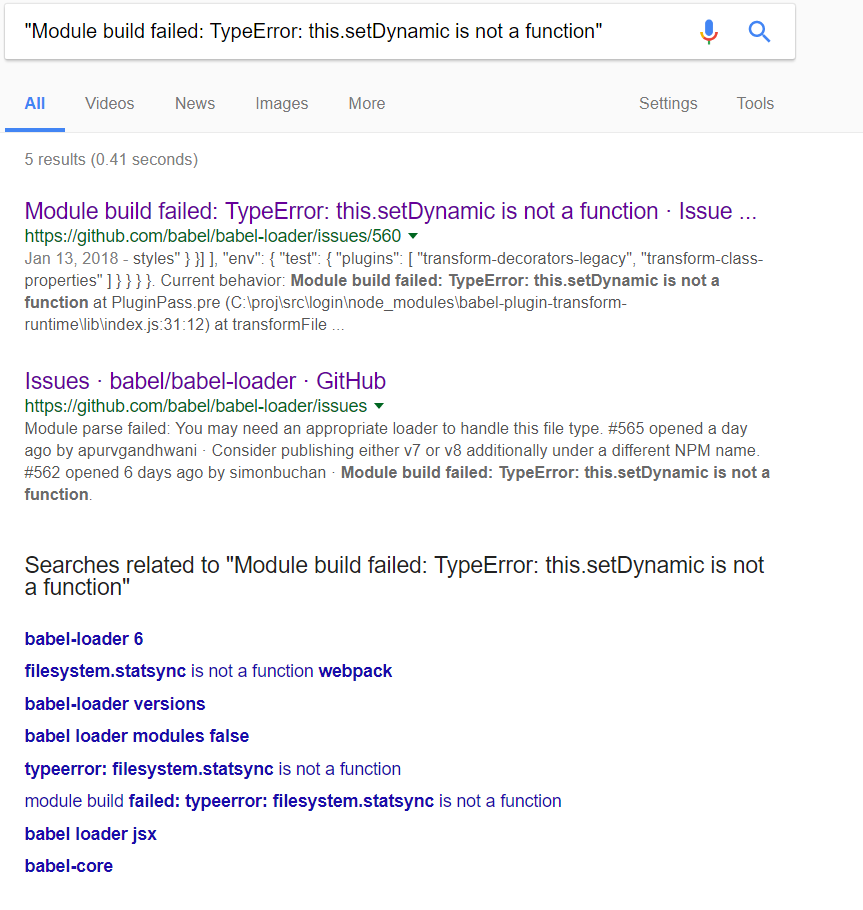Viewport: 863px width, 910px height.
Task: Open 'filesystem.statsync is not a function webpack'
Action: 208,671
